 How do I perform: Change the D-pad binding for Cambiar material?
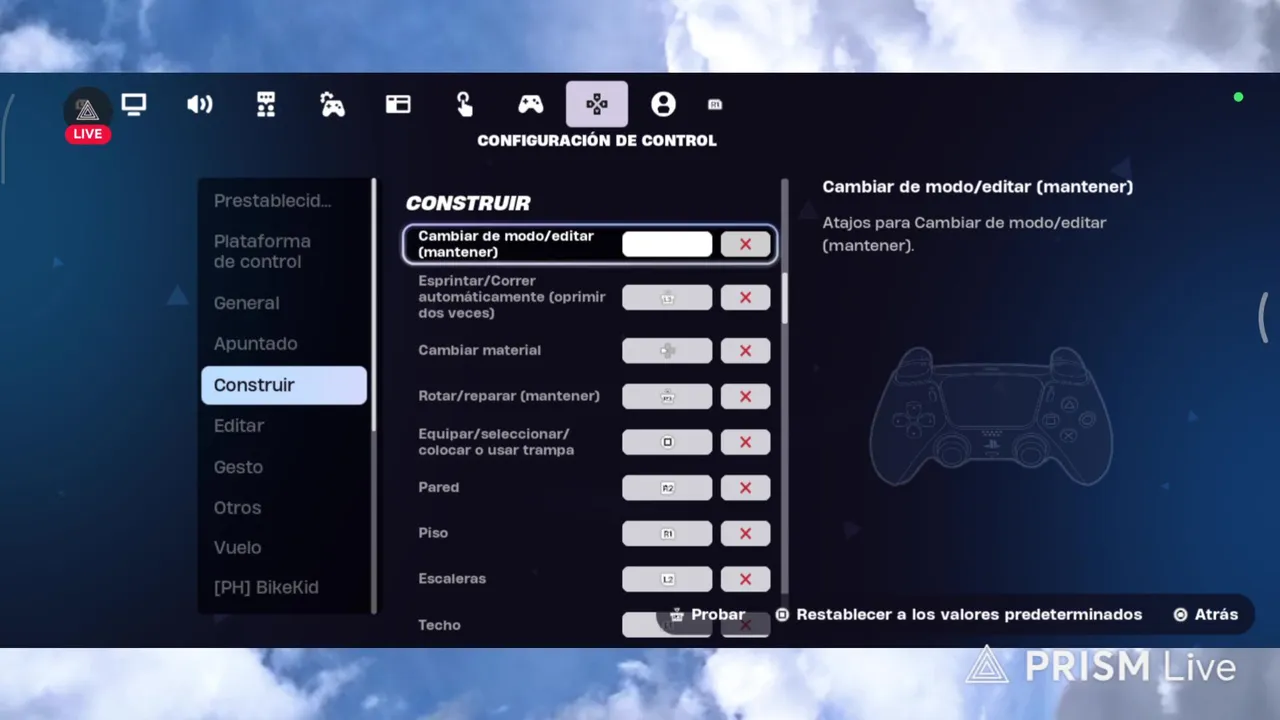[x=667, y=351]
